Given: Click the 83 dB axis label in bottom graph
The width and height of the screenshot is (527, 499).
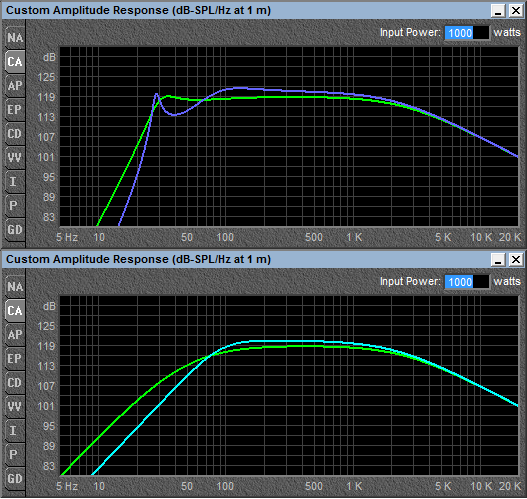Looking at the screenshot, I should pyautogui.click(x=49, y=466).
